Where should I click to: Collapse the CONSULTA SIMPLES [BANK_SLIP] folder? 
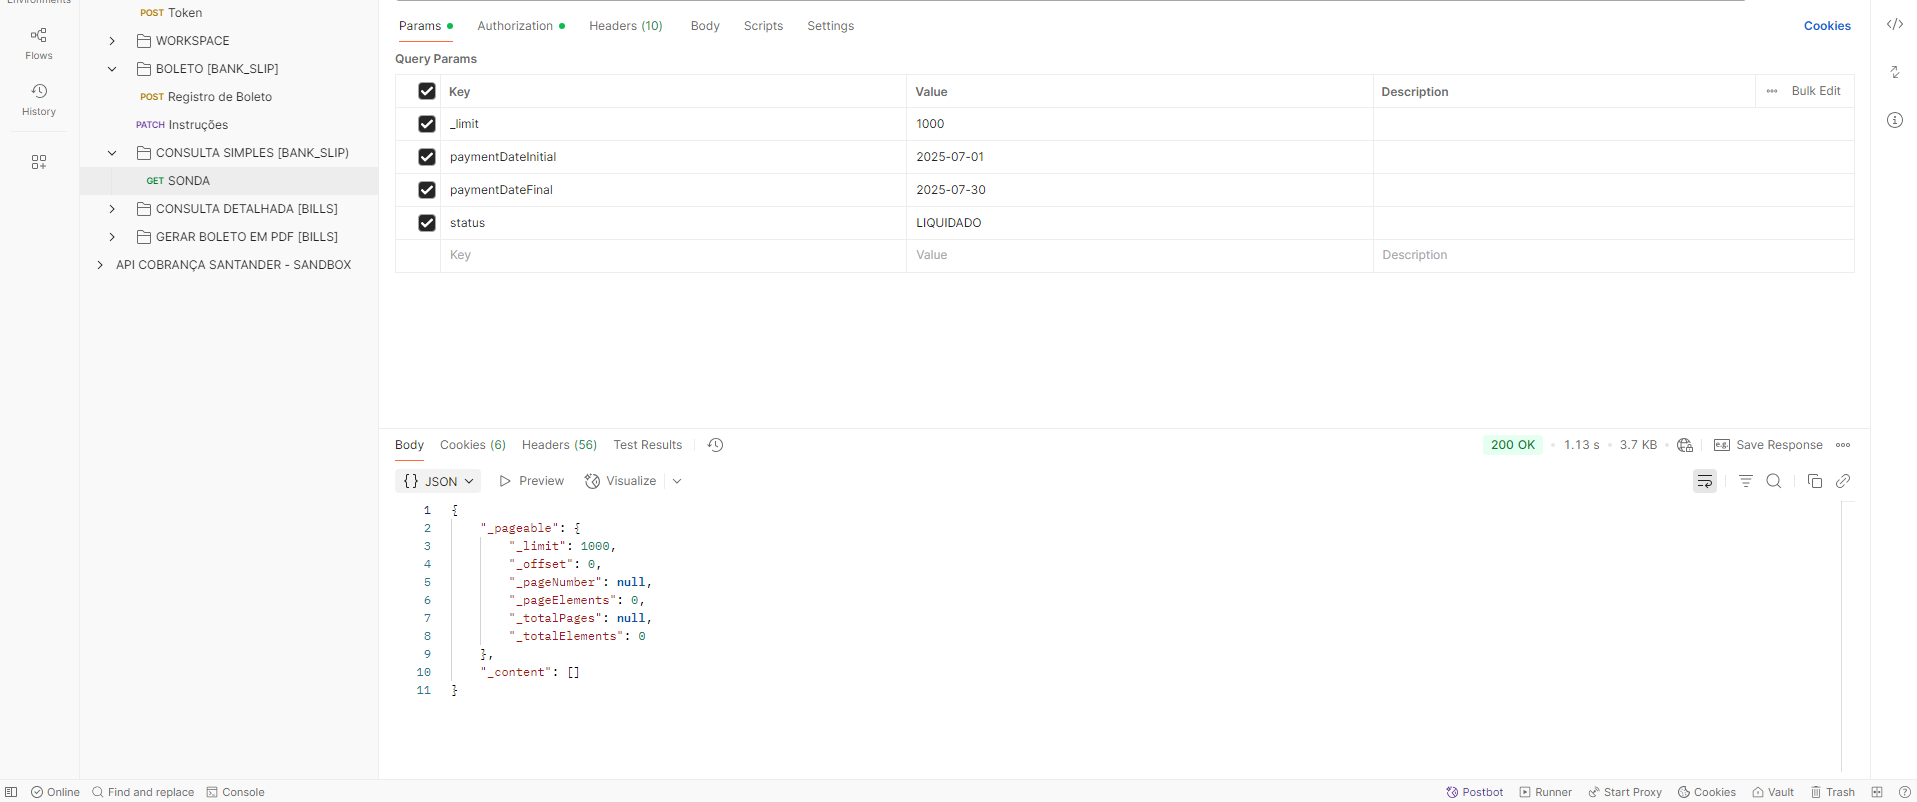coord(112,153)
